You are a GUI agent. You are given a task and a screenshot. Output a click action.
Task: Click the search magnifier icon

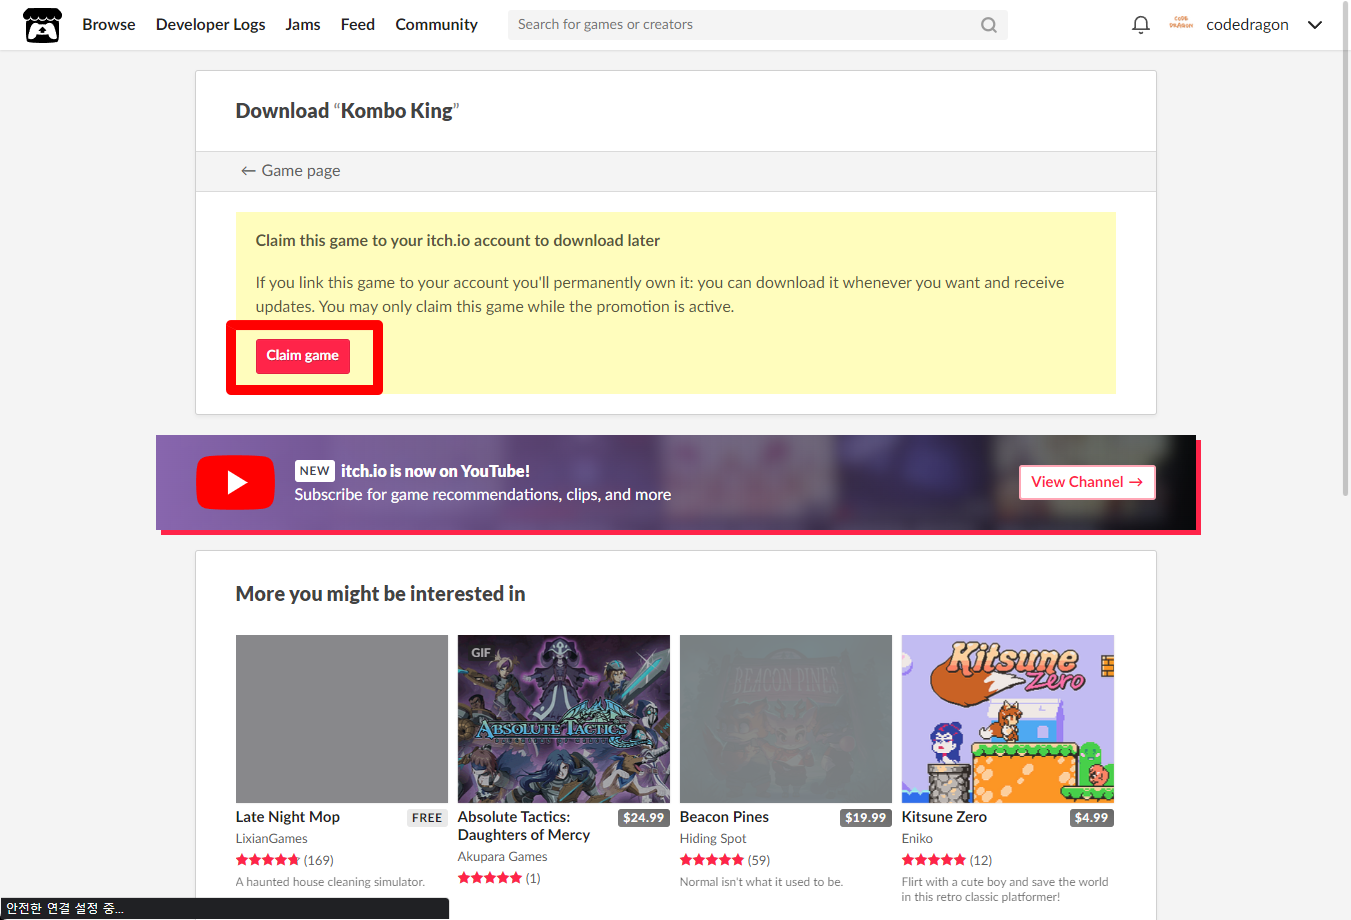(989, 25)
